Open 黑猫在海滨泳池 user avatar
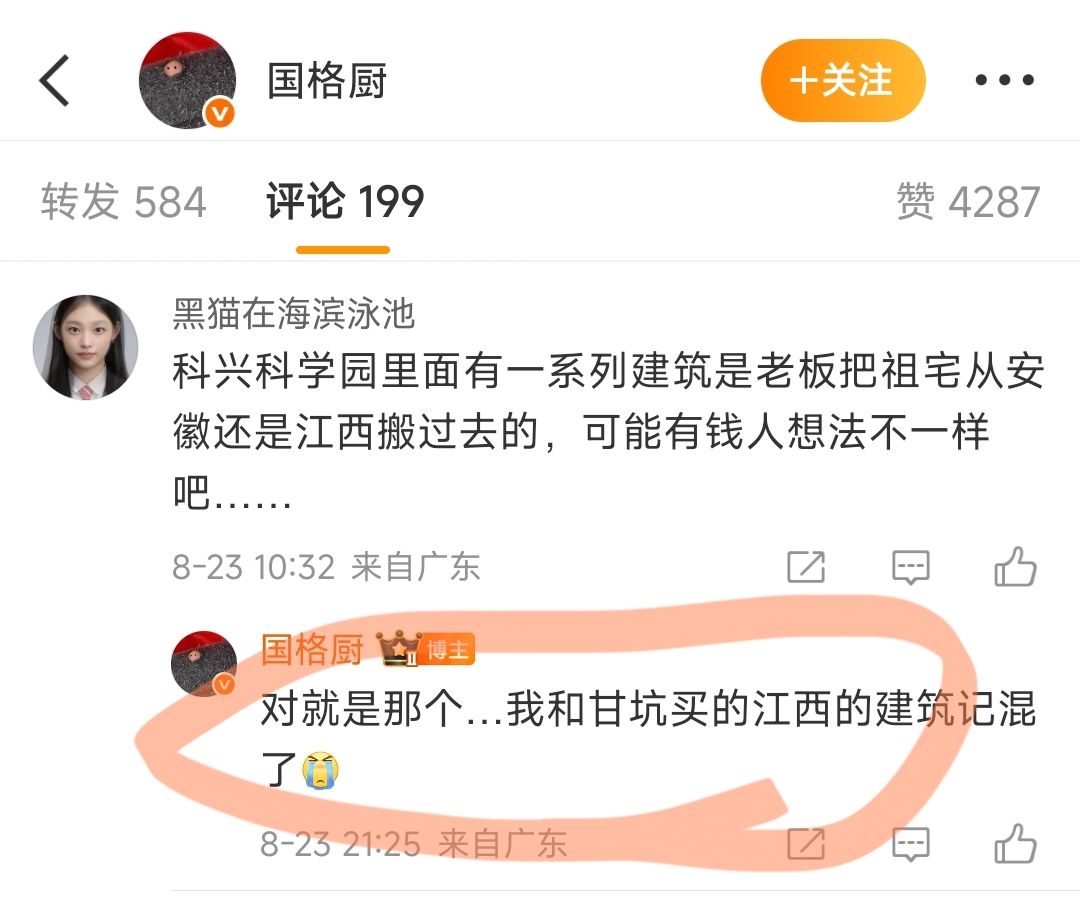 click(x=85, y=348)
